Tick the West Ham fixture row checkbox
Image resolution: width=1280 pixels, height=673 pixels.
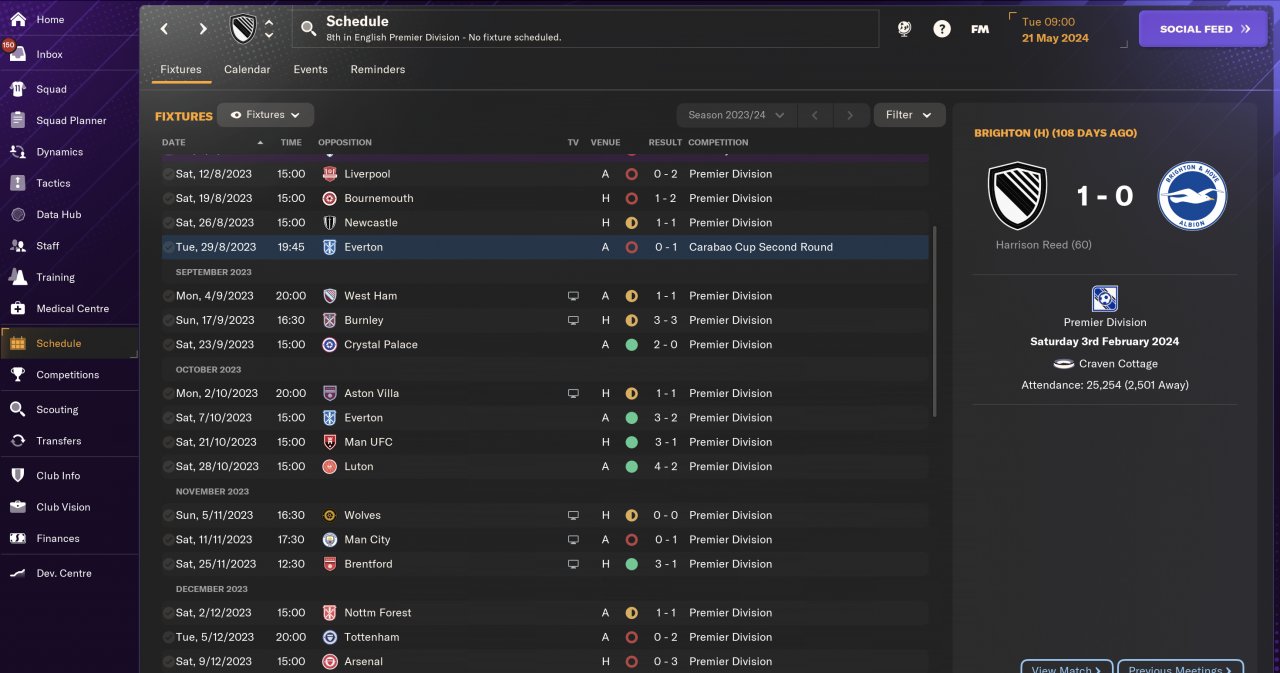pyautogui.click(x=168, y=296)
